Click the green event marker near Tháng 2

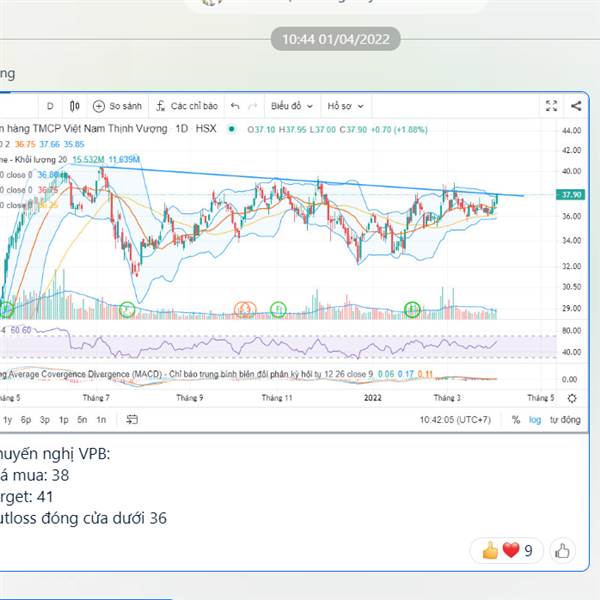(x=412, y=309)
